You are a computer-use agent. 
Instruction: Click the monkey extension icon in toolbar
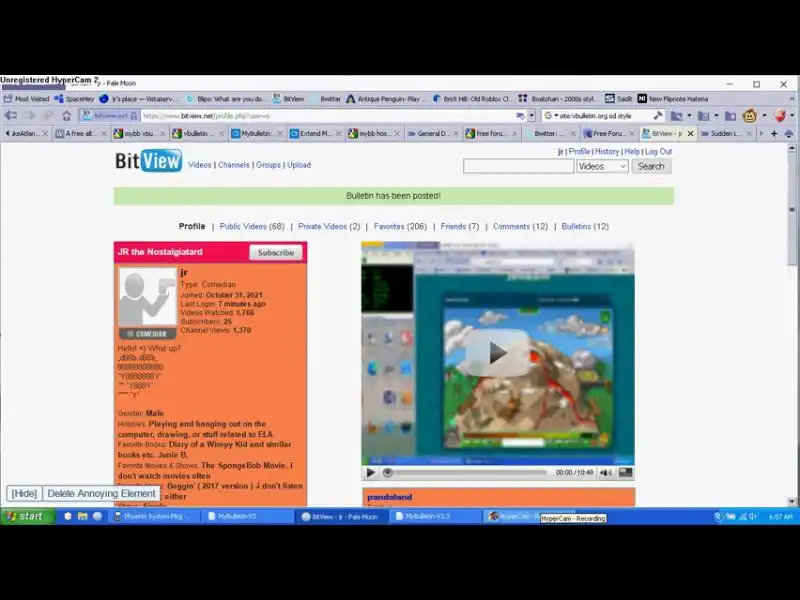tap(749, 116)
